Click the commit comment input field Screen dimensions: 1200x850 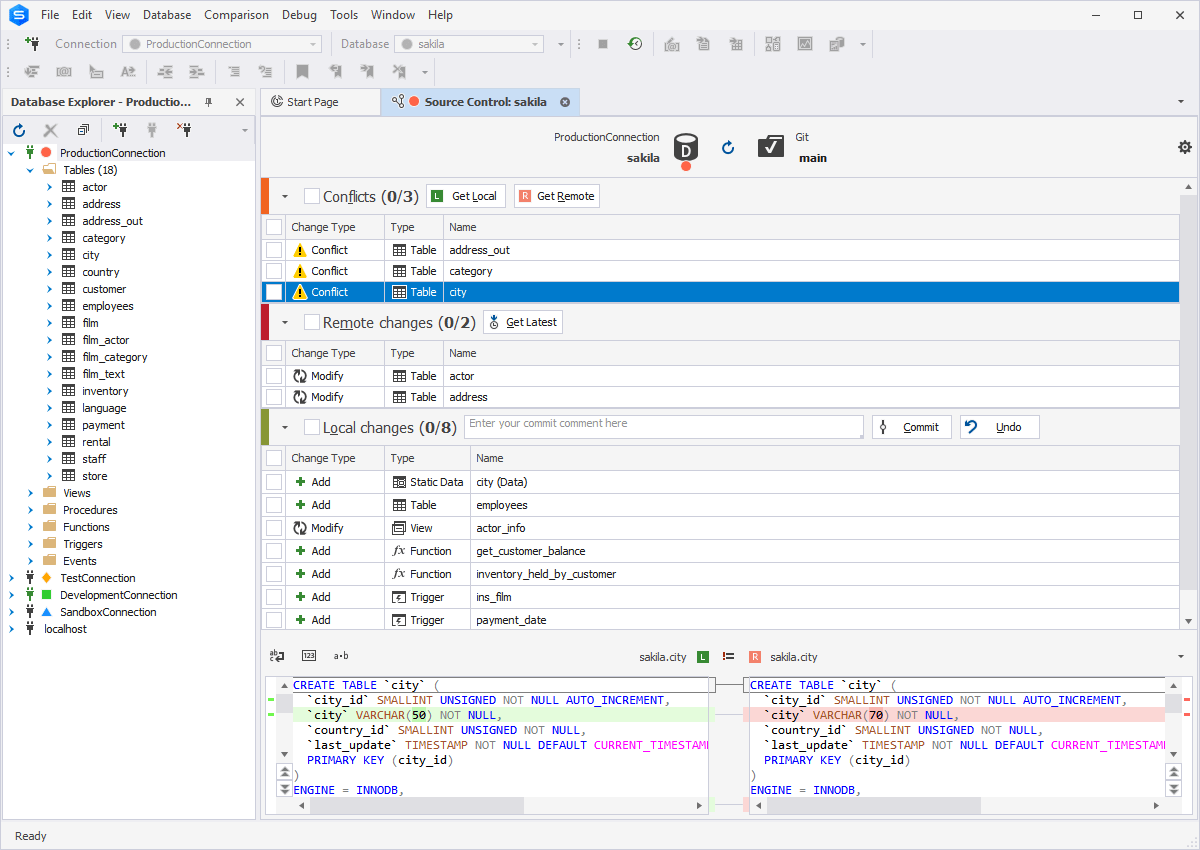pos(663,426)
